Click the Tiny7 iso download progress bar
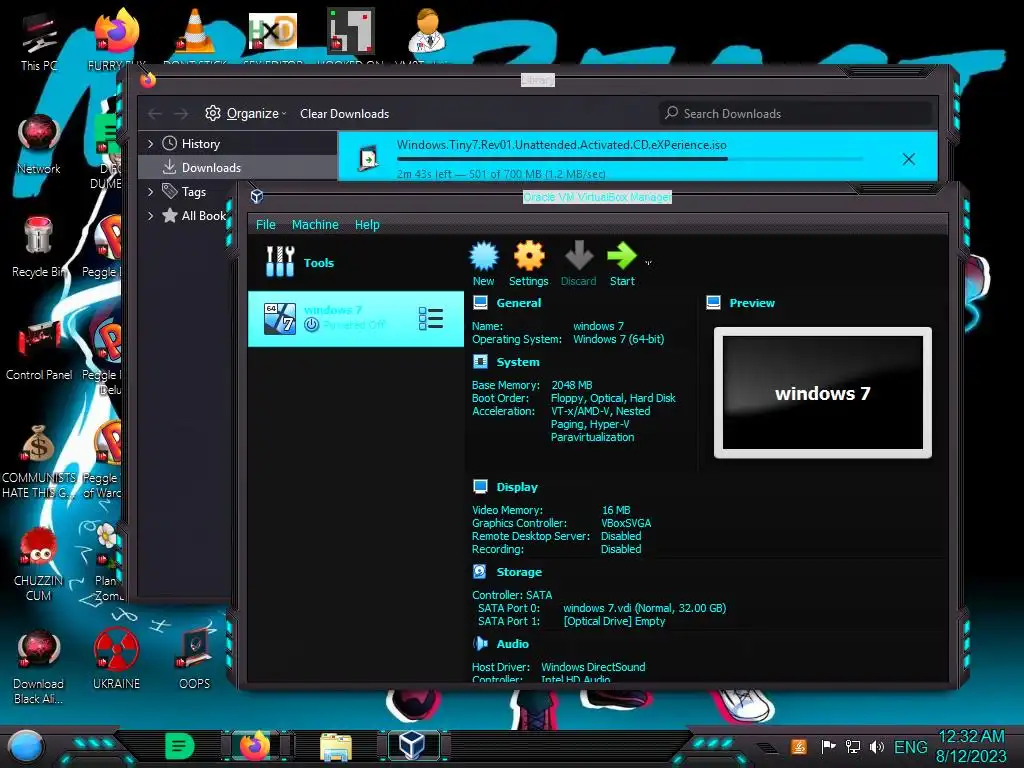Image resolution: width=1024 pixels, height=768 pixels. (630, 159)
